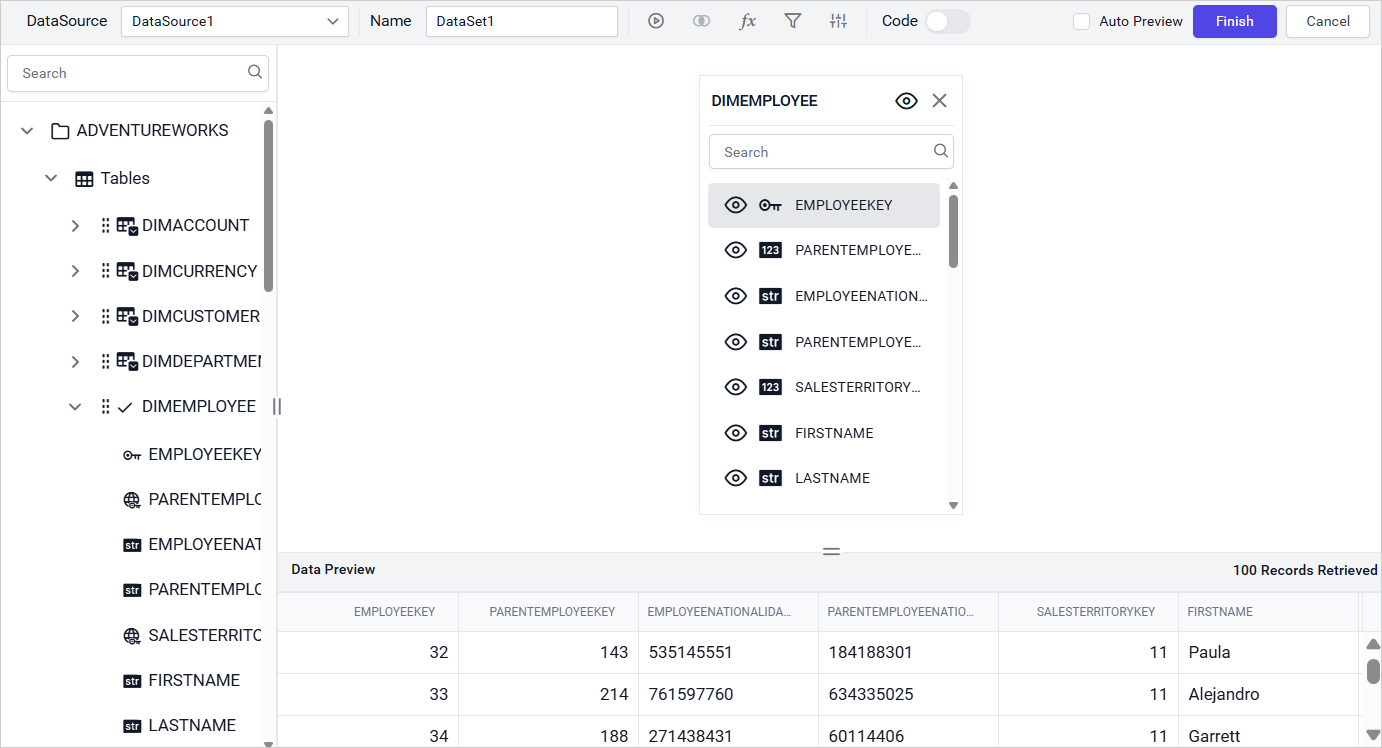Click the key icon beside EMPLOYEEKEY in DIMEMPLOYEE card
Screen dimensions: 1382x748
[x=770, y=205]
